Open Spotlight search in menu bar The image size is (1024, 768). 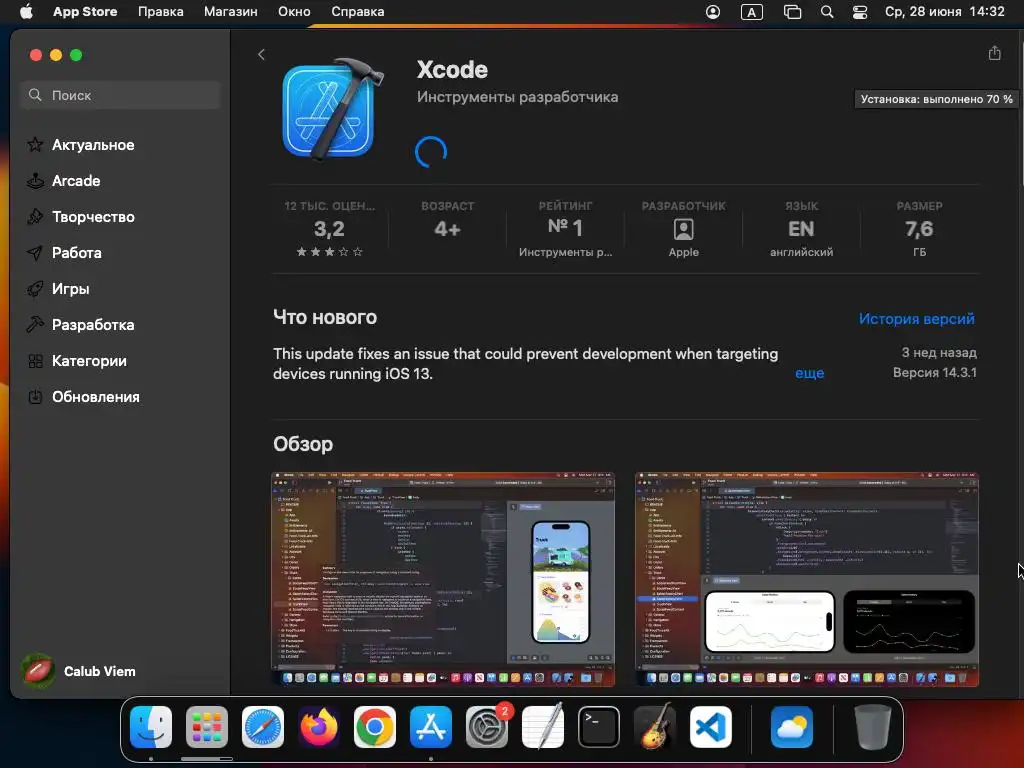pos(827,12)
